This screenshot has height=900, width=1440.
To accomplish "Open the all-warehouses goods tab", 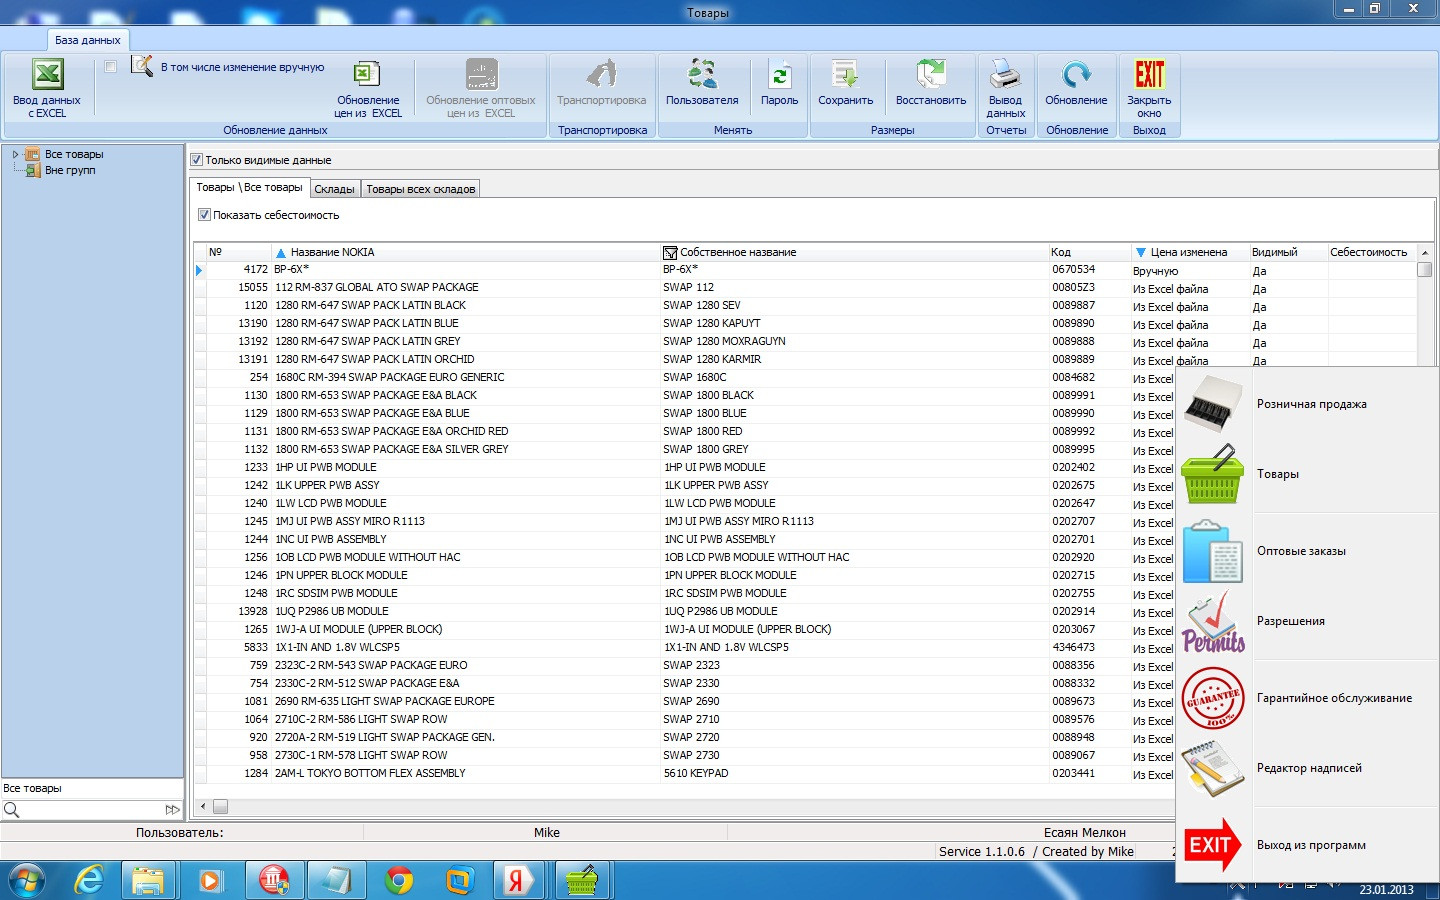I will click(420, 189).
